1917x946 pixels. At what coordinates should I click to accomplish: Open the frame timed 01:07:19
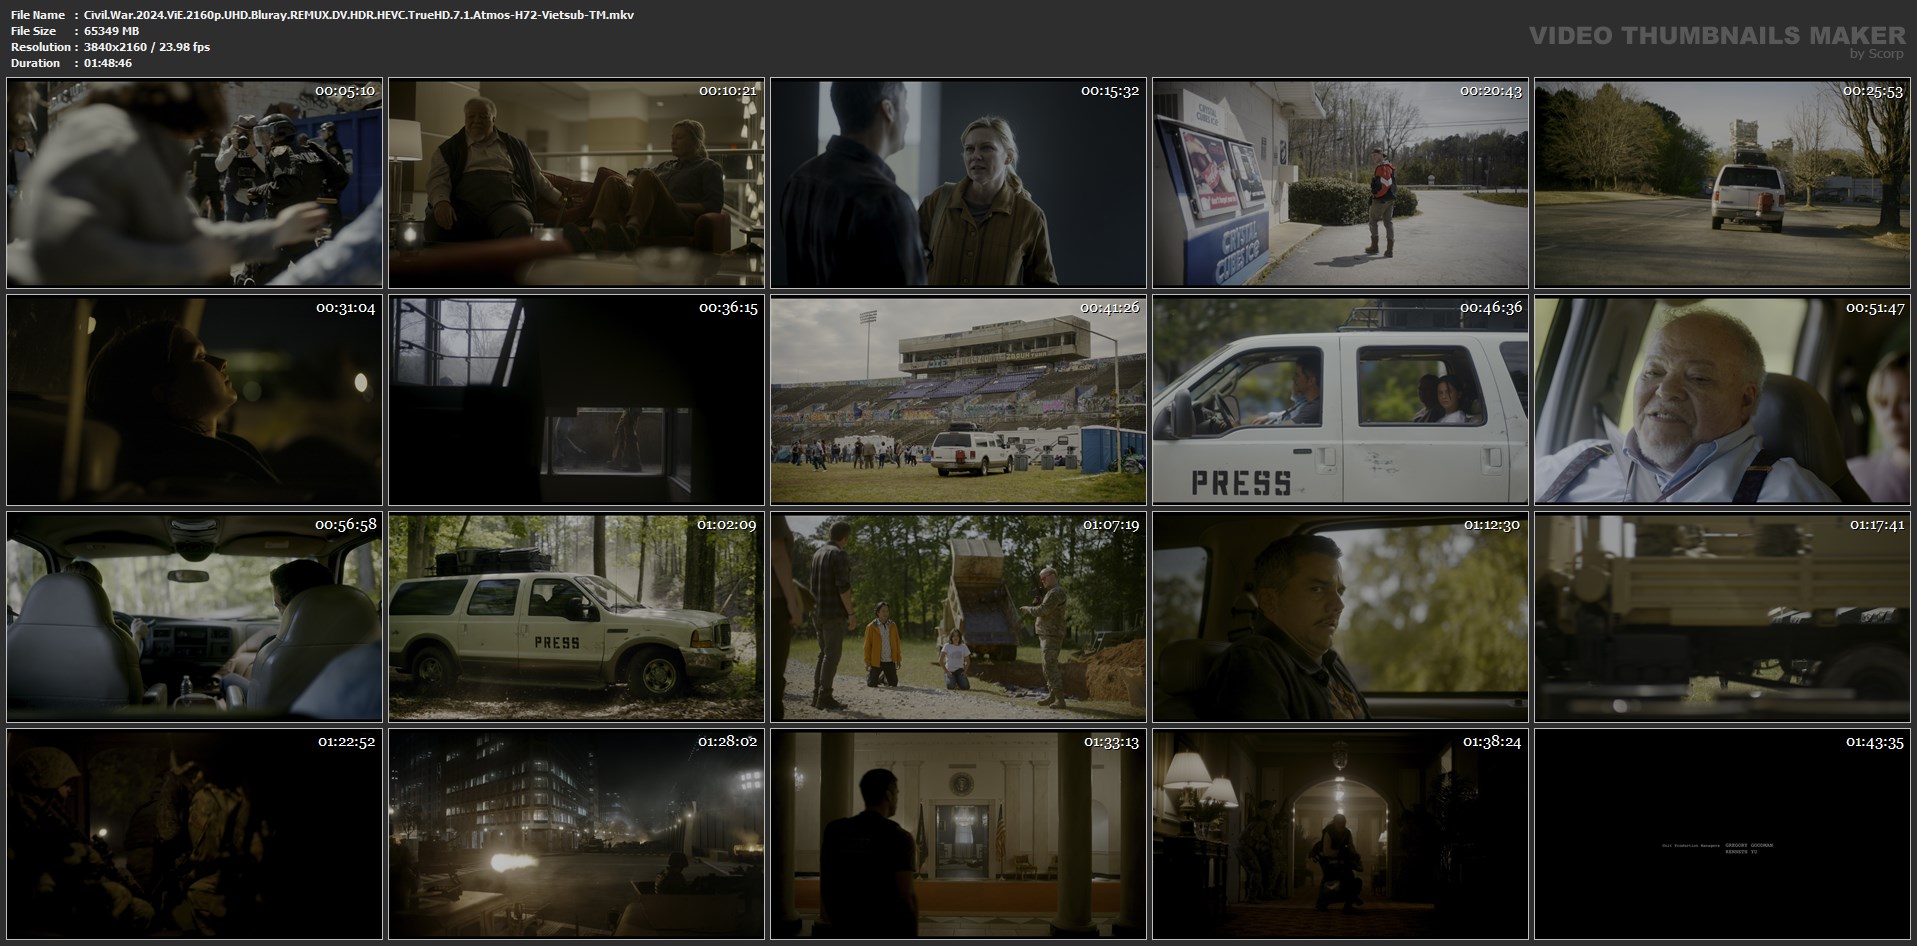[x=958, y=617]
